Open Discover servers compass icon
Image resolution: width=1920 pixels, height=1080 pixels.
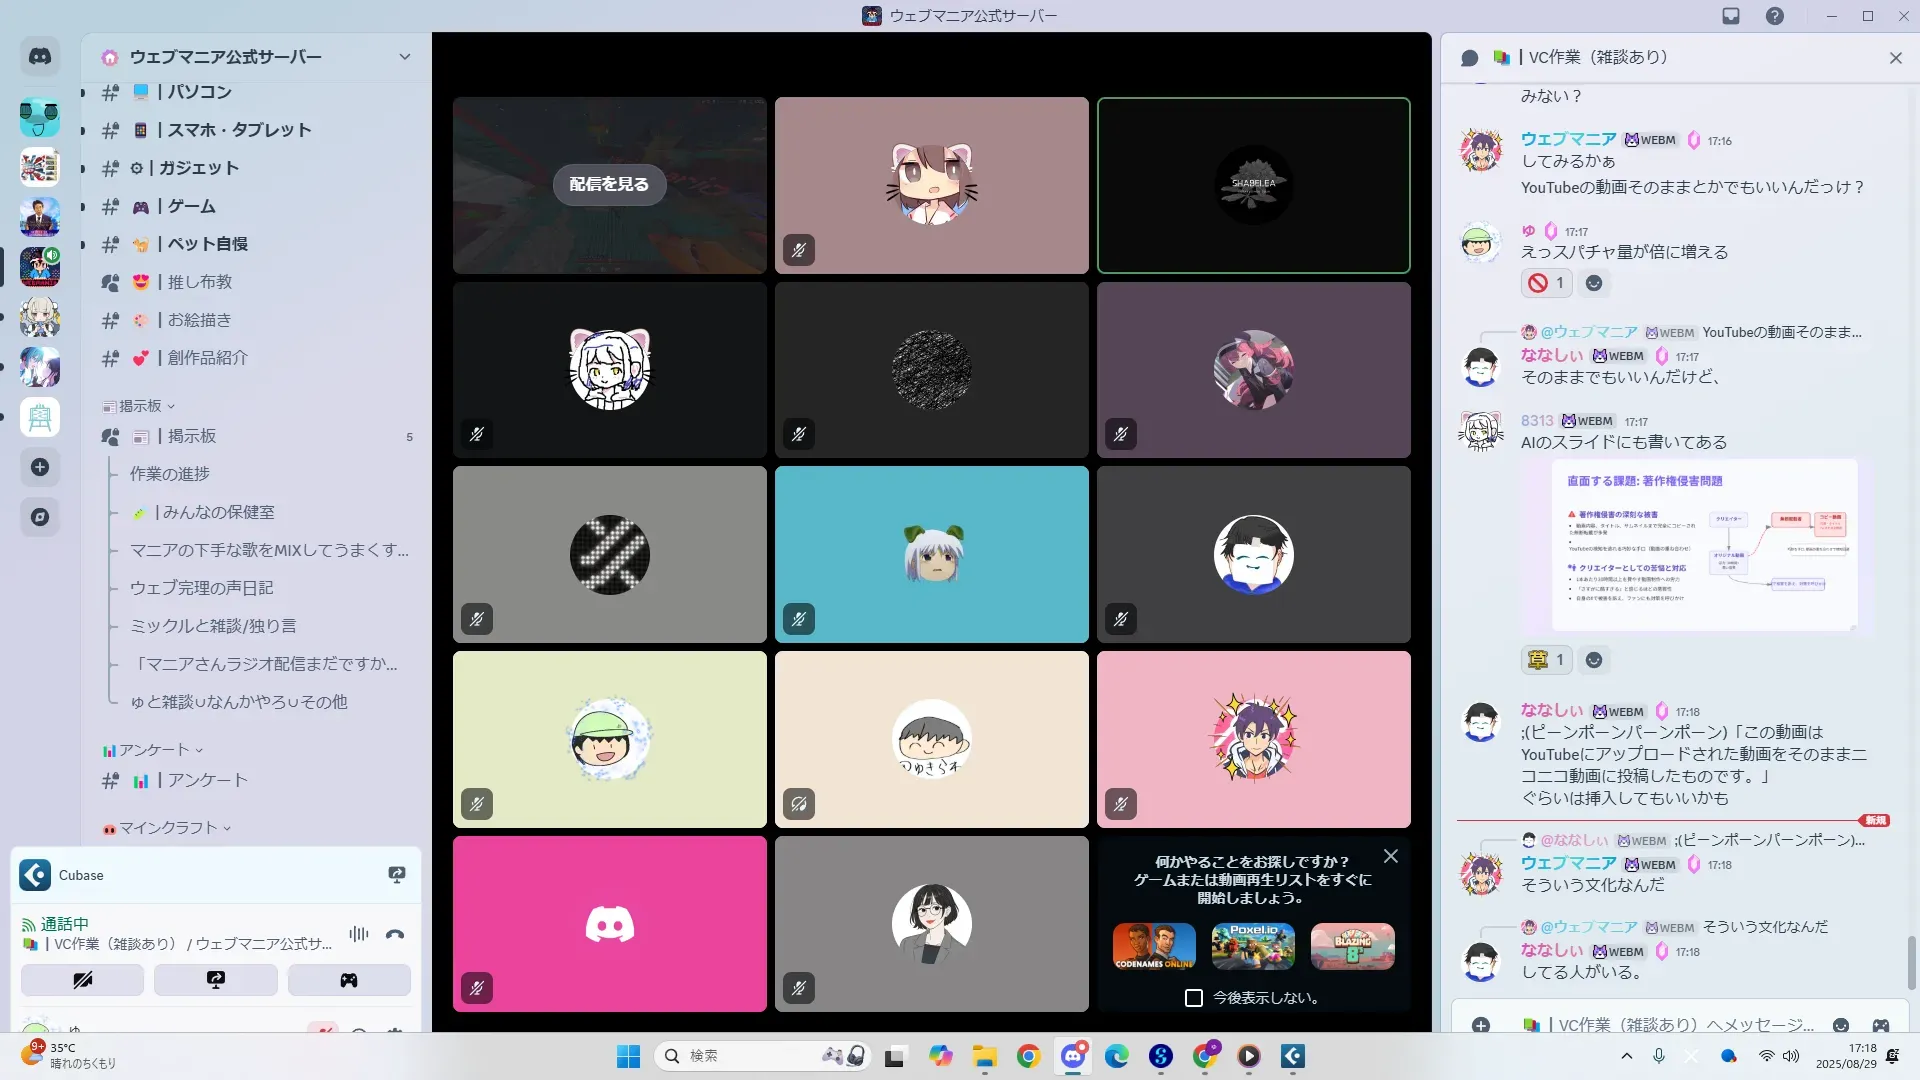click(x=40, y=517)
